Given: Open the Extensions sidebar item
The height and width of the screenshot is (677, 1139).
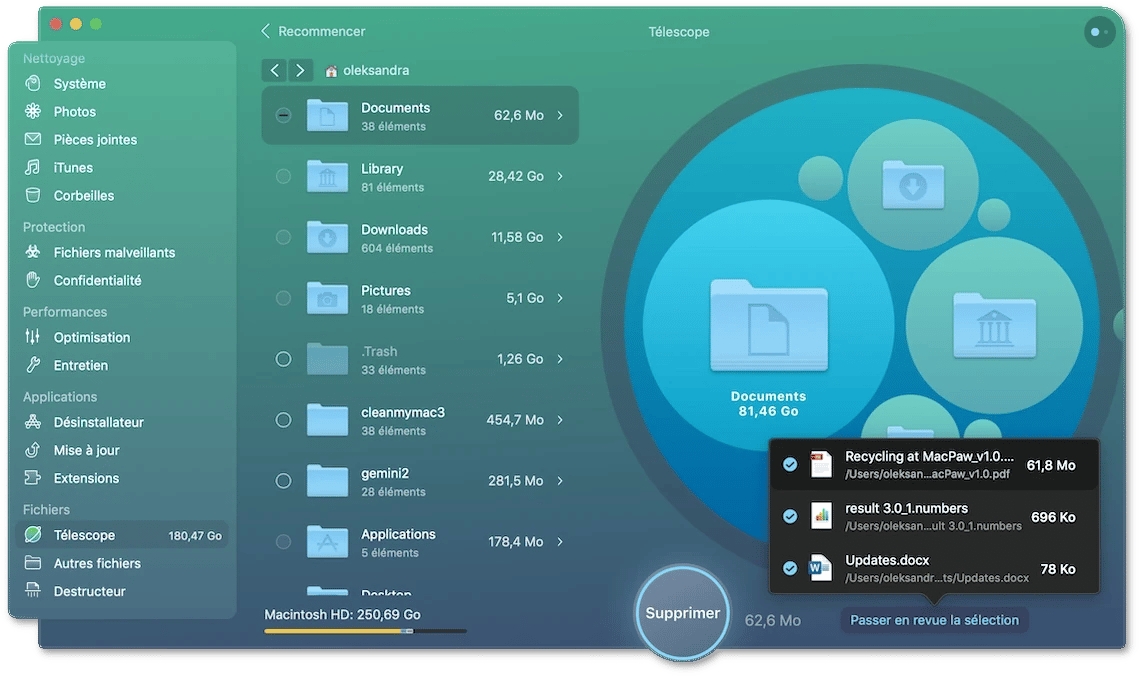Looking at the screenshot, I should (122, 477).
